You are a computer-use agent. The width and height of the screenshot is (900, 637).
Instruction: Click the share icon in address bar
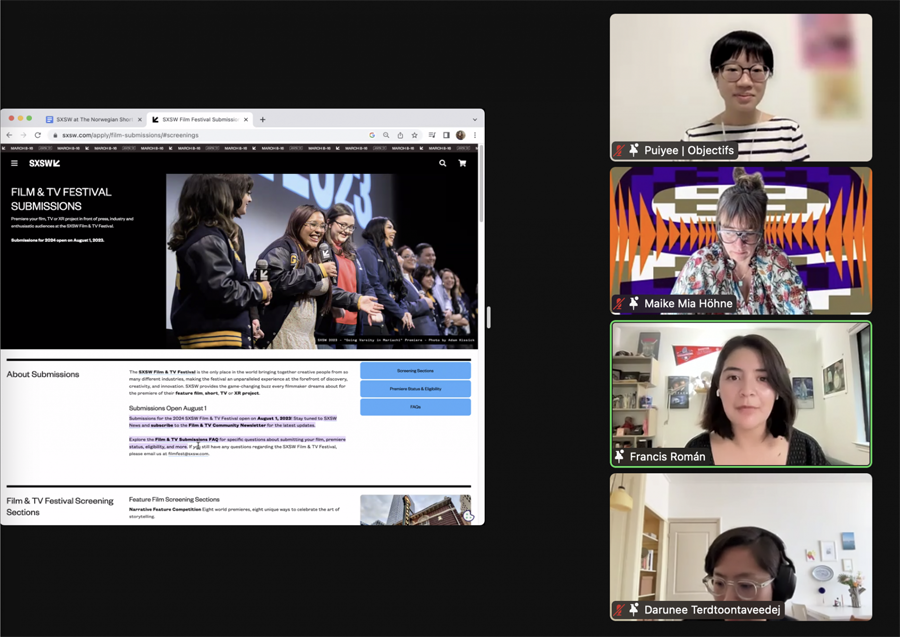tap(400, 135)
